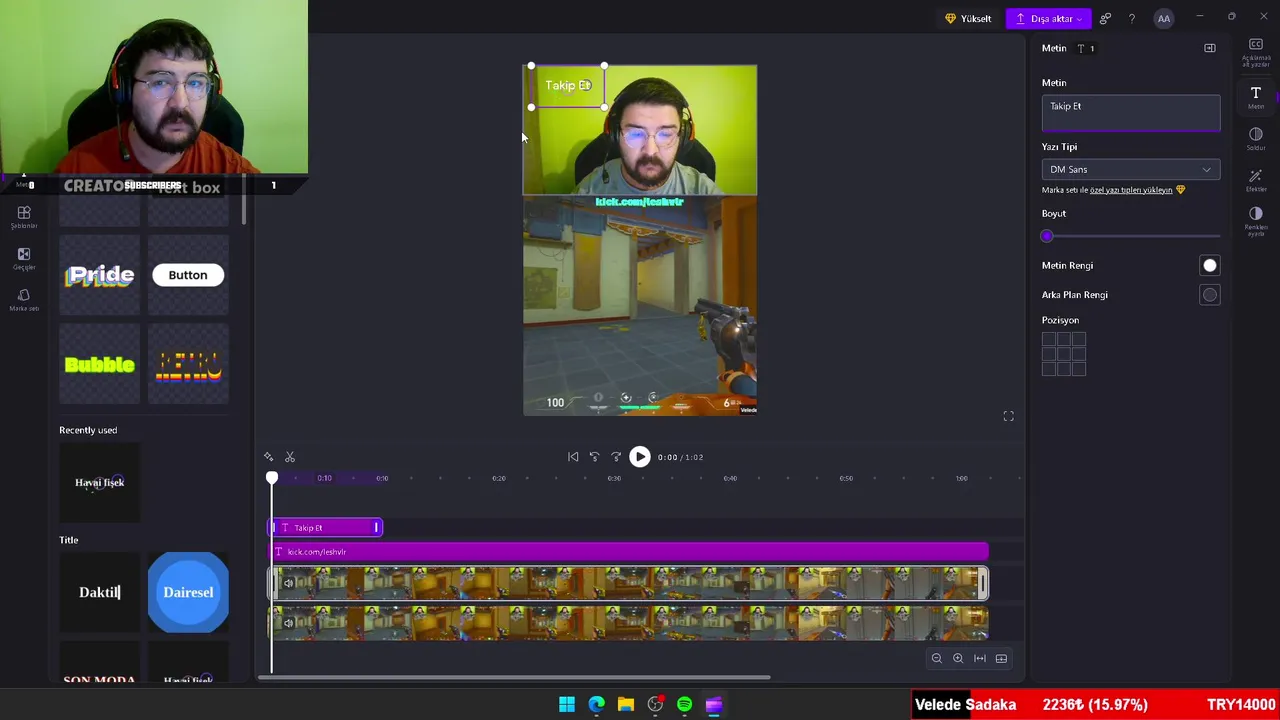Zoom out the timeline
Viewport: 1280px width, 720px height.
click(937, 658)
